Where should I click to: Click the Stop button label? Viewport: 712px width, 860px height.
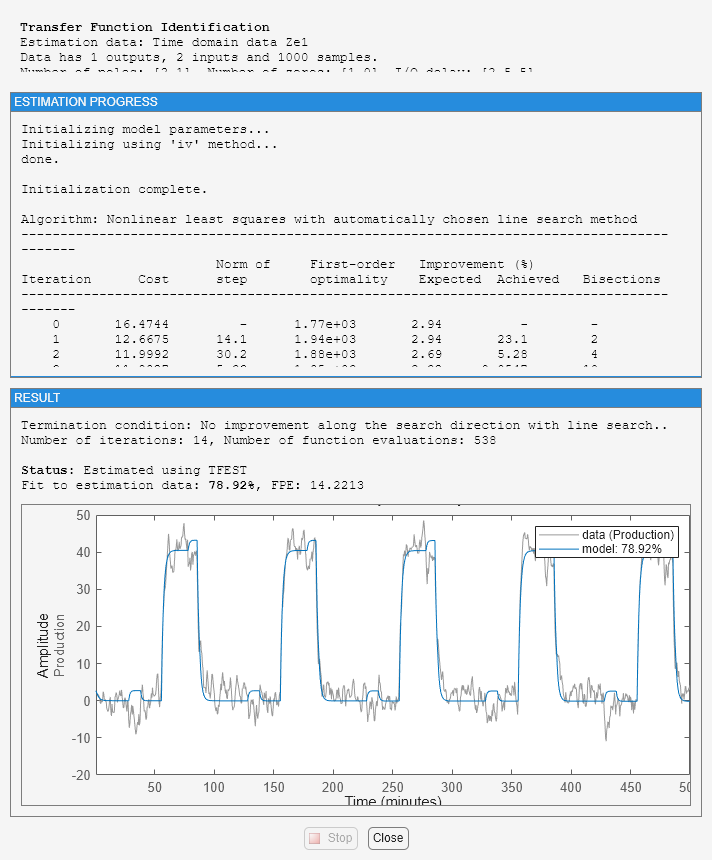point(340,838)
